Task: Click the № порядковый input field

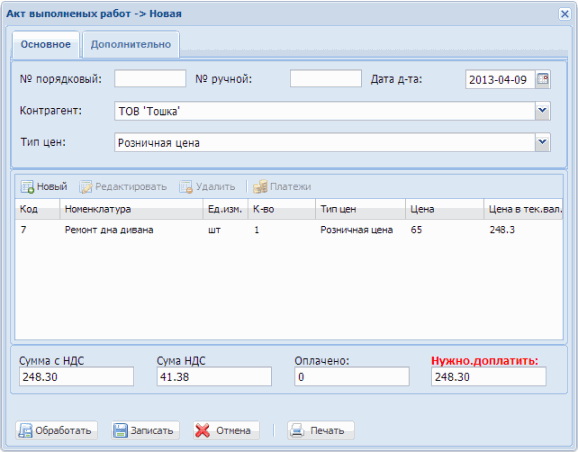Action: tap(150, 79)
